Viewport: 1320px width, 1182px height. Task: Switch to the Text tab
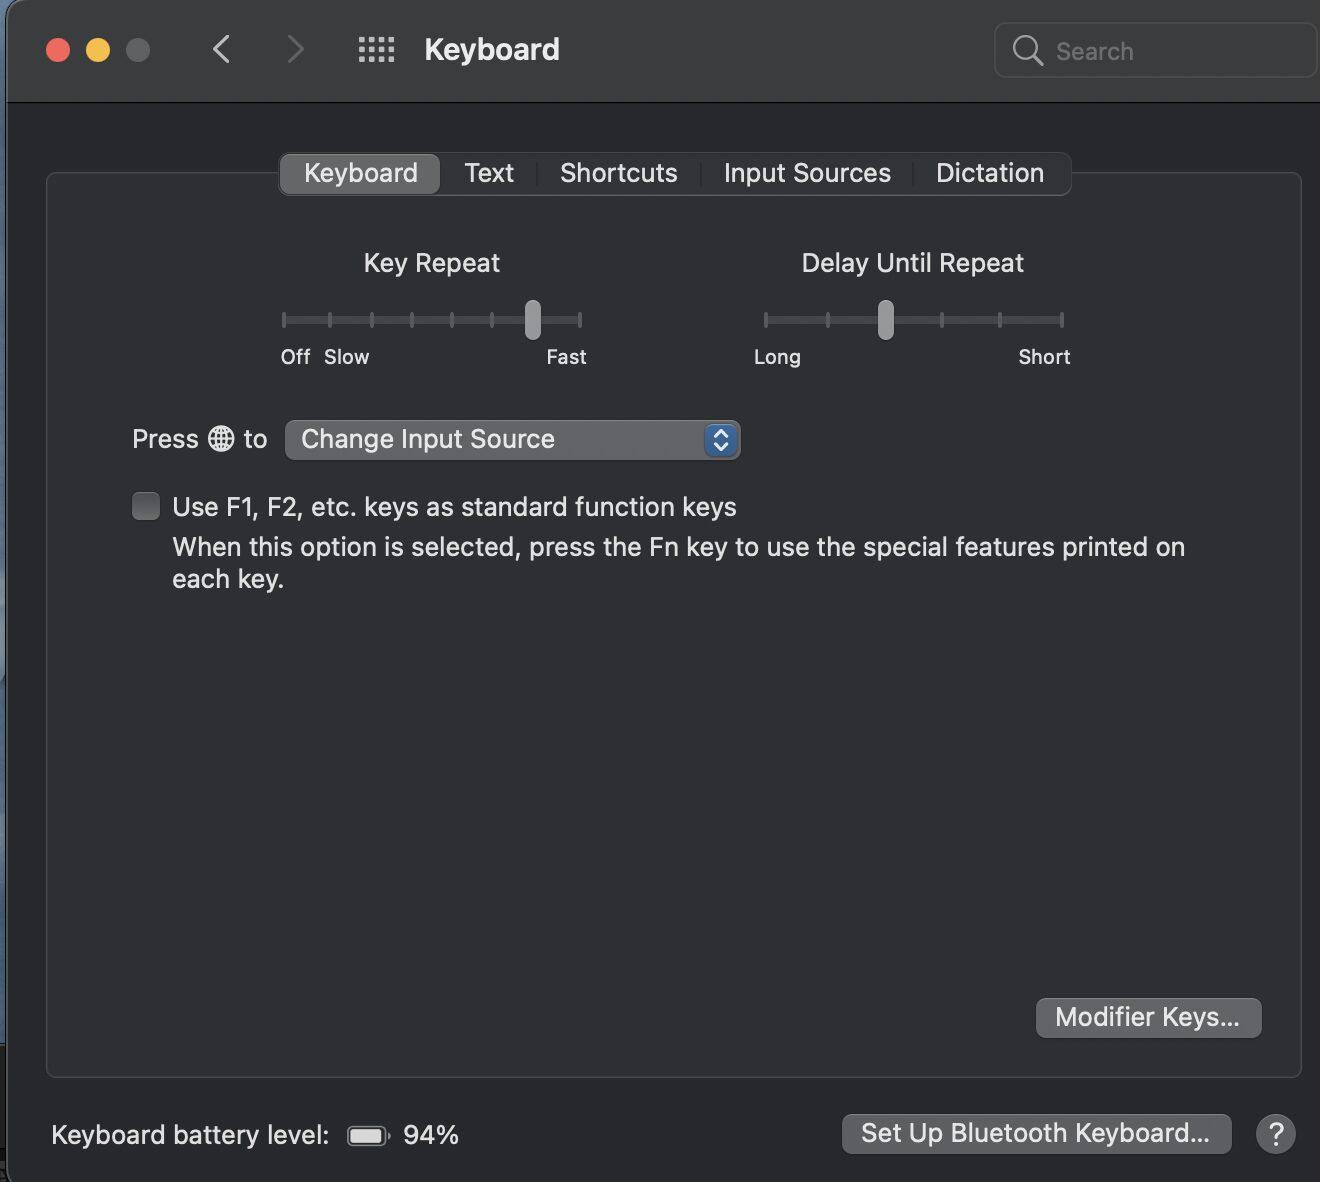[489, 173]
